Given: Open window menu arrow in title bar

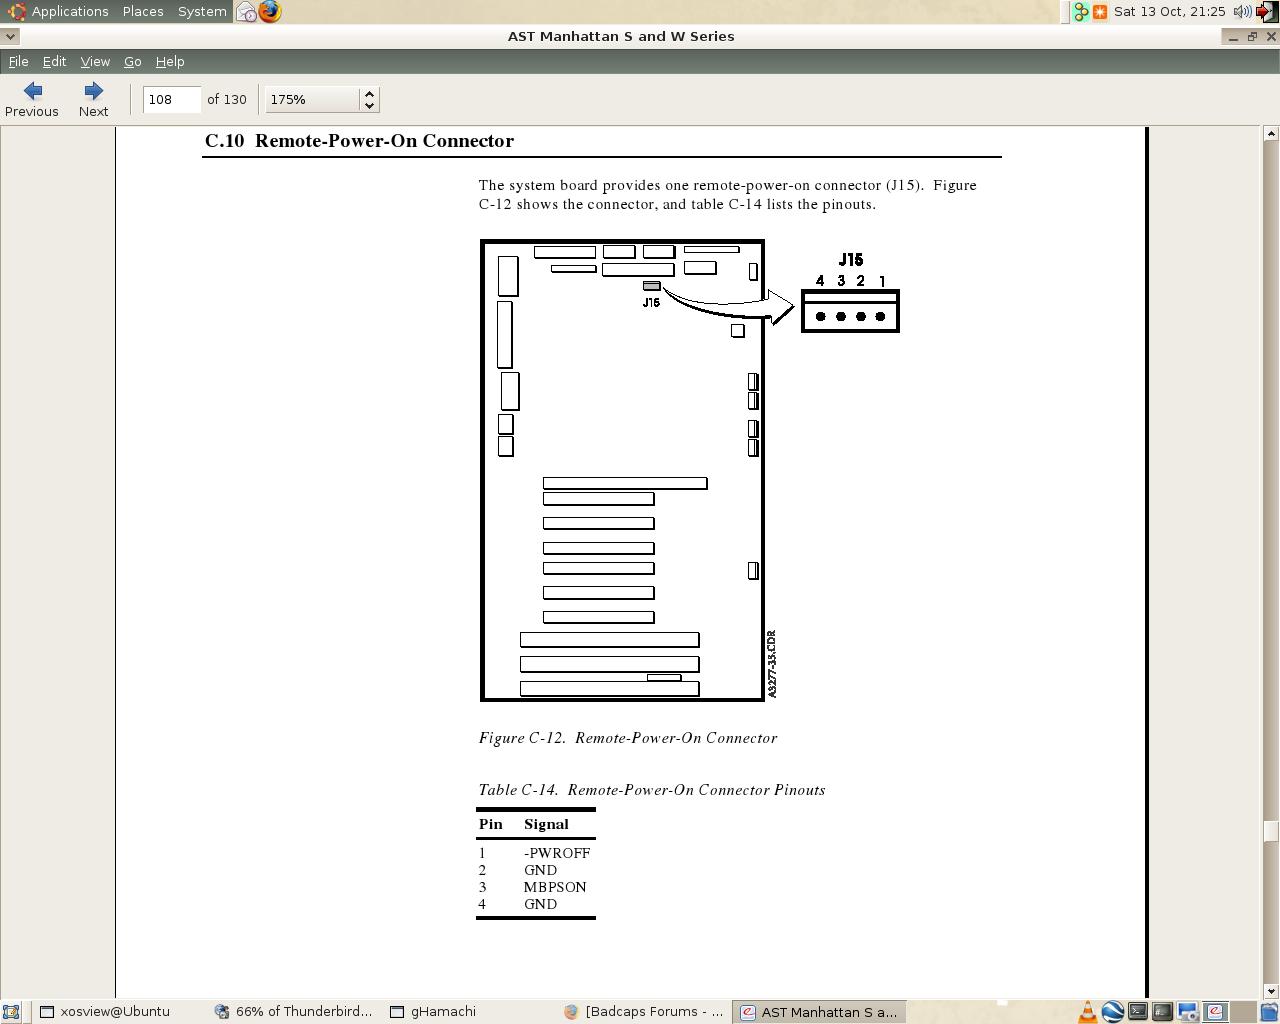Looking at the screenshot, I should [x=10, y=36].
